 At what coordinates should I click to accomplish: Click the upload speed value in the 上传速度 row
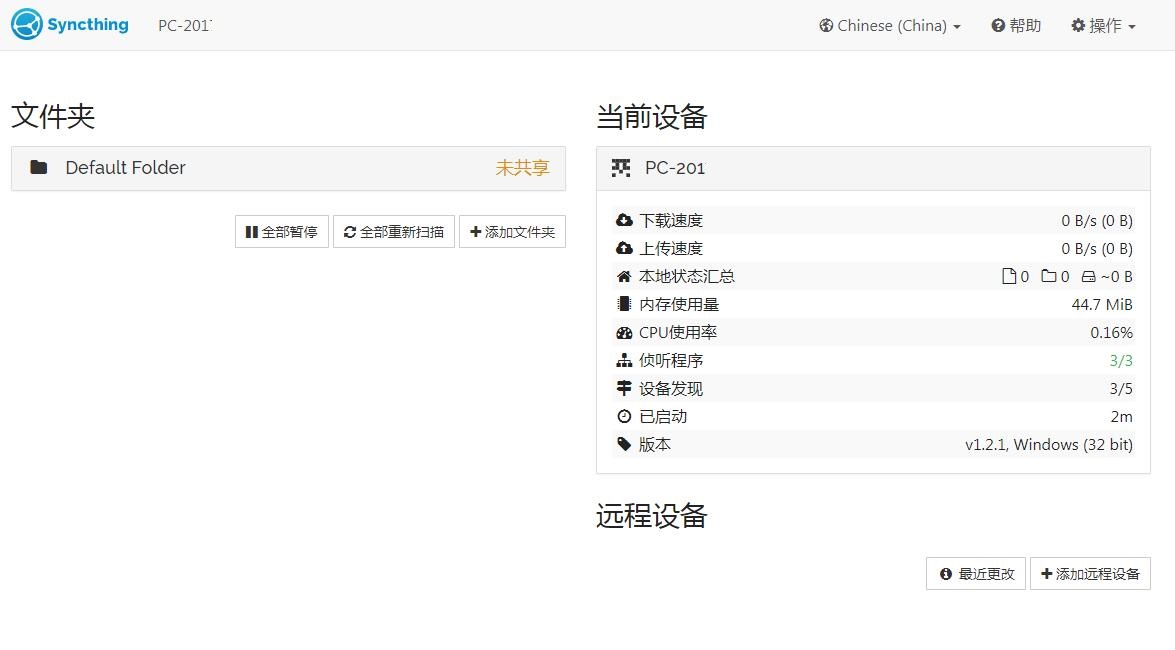pos(1097,248)
